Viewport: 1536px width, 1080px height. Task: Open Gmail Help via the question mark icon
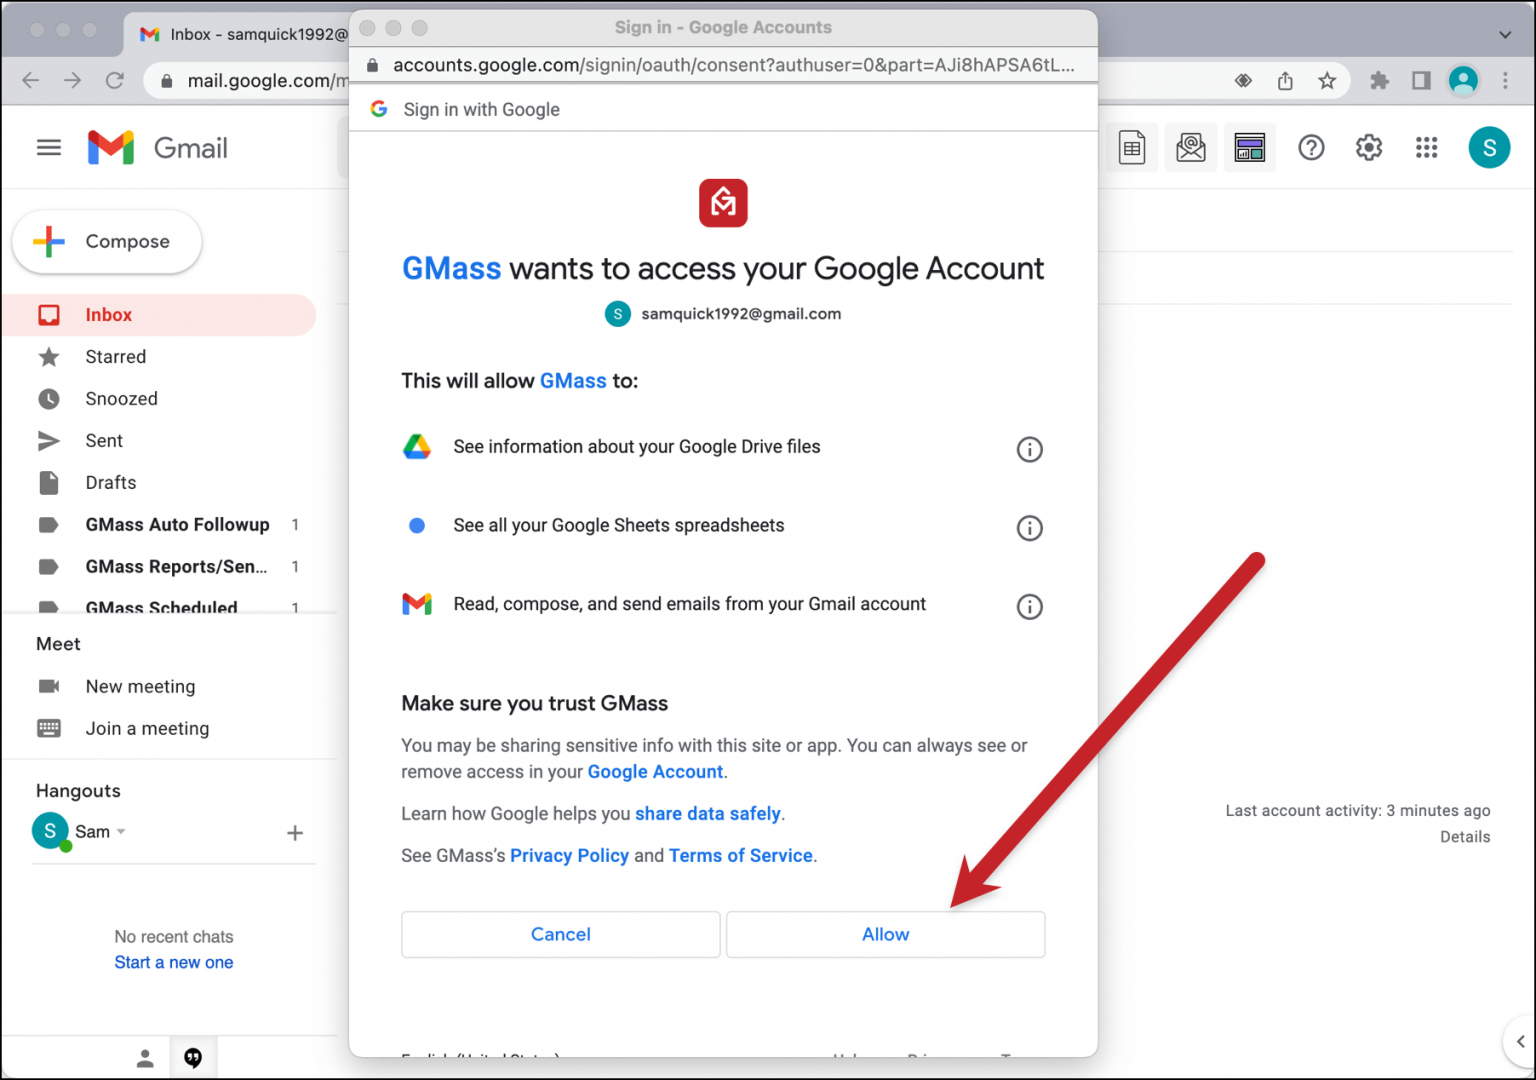pyautogui.click(x=1311, y=147)
